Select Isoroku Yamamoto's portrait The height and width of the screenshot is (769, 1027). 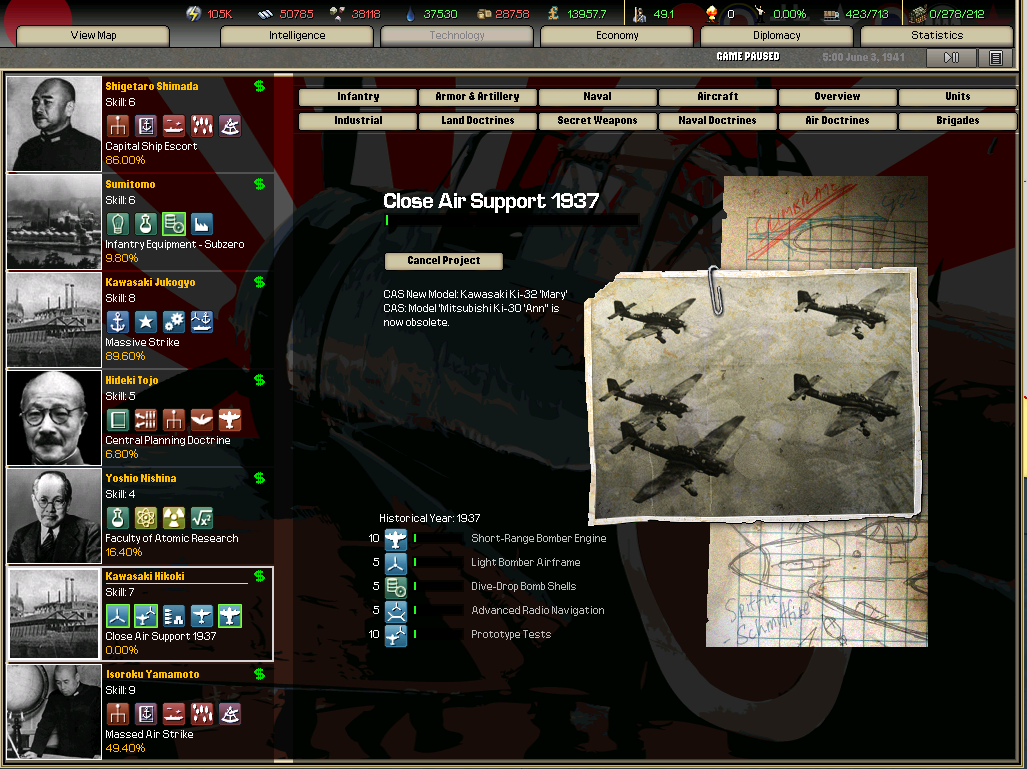tap(54, 712)
